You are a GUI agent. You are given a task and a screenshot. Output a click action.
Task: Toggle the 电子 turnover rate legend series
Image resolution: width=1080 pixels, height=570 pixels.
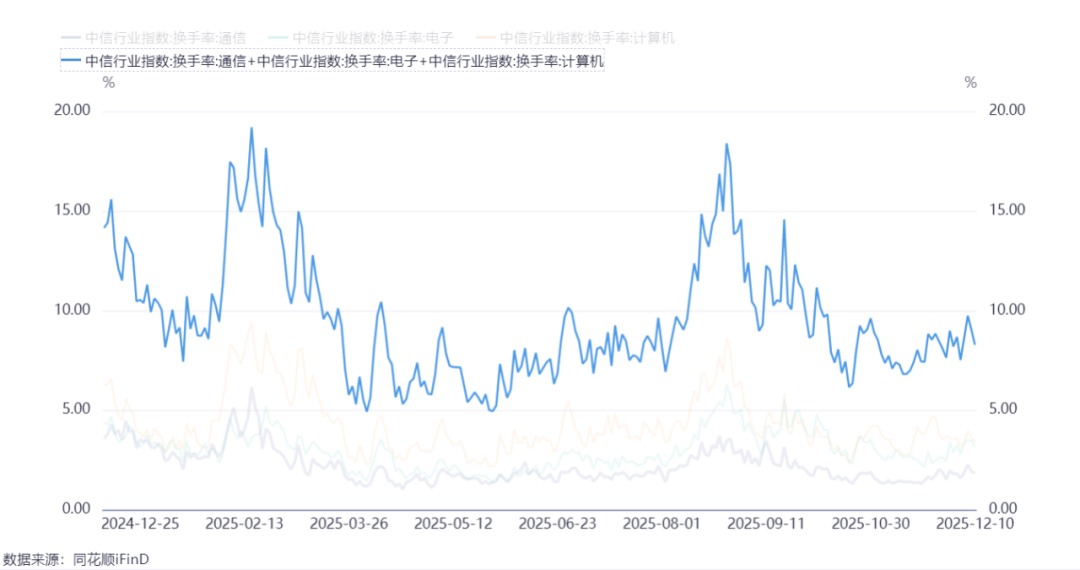pos(361,38)
